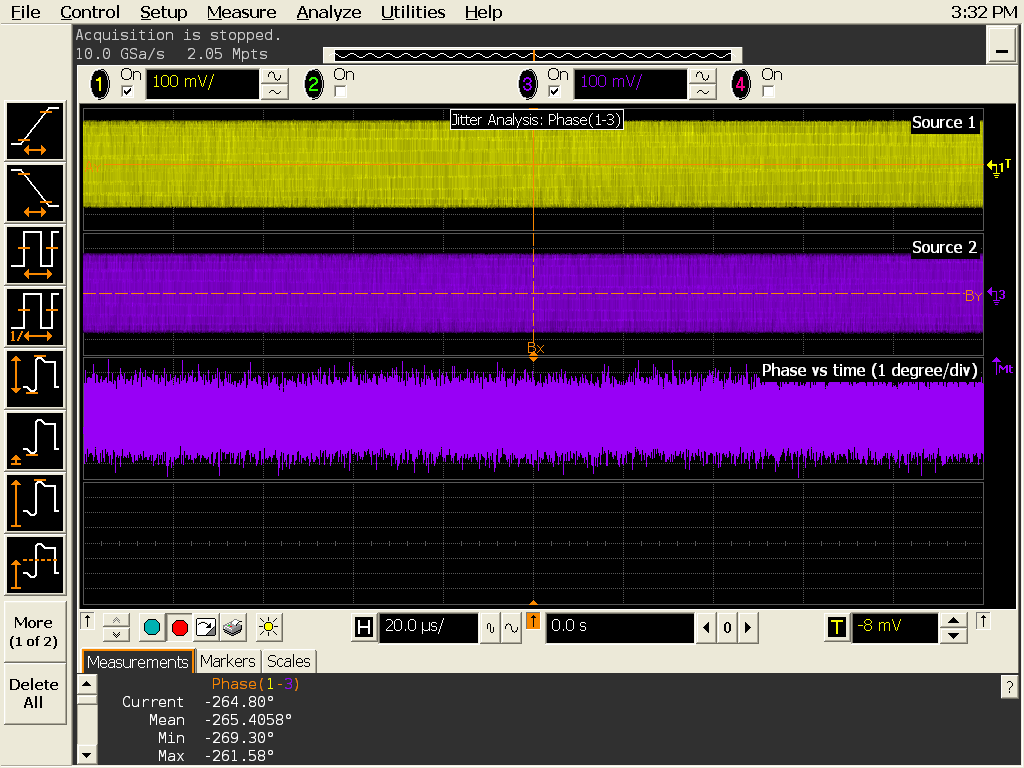Click the printer icon in toolbar
This screenshot has height=768, width=1024.
pyautogui.click(x=233, y=628)
